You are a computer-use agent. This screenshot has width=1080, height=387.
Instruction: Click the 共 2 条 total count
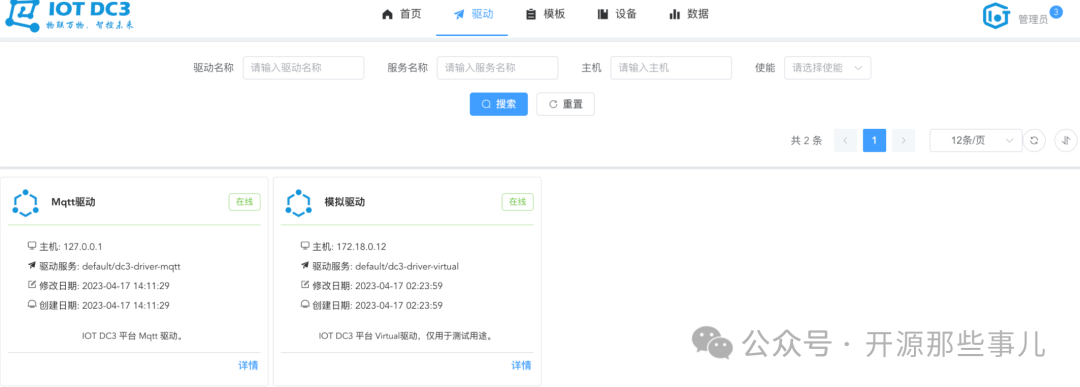[807, 140]
